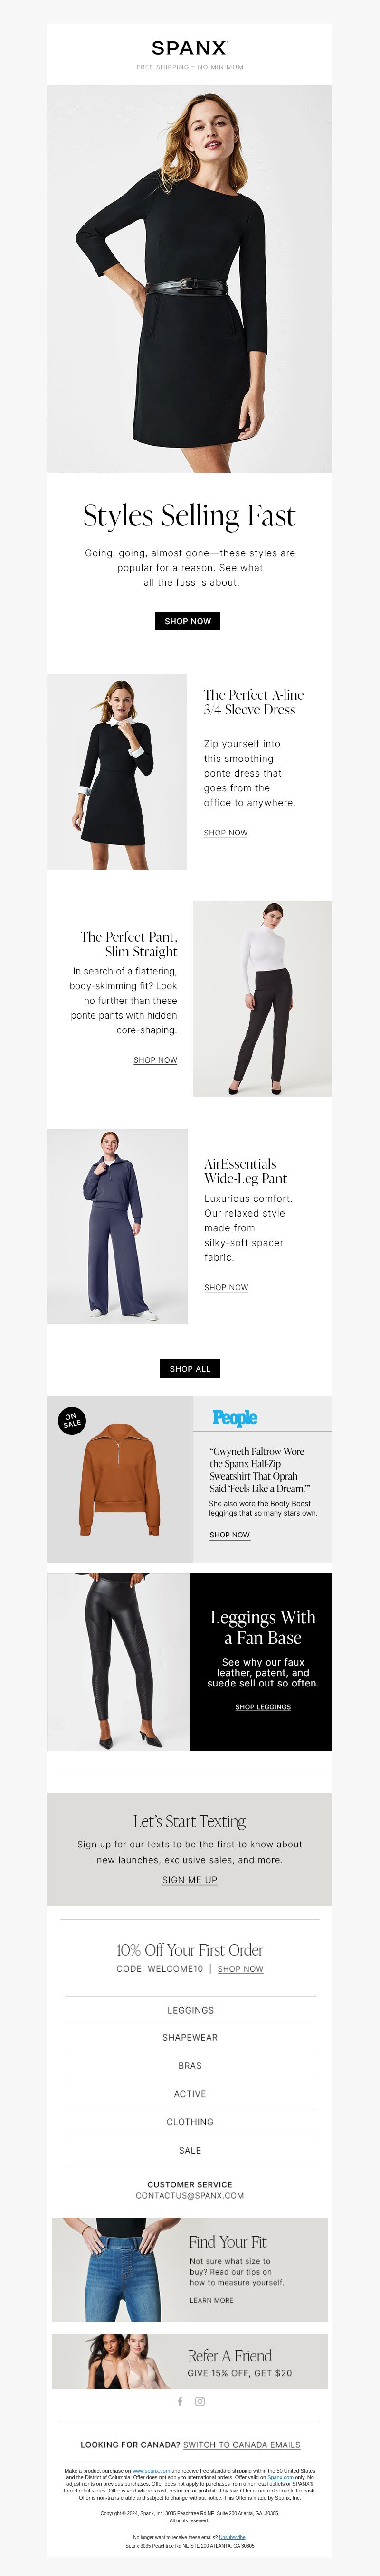Open the Shop Leggings link
Viewport: 380px width, 2576px height.
coord(263,1707)
